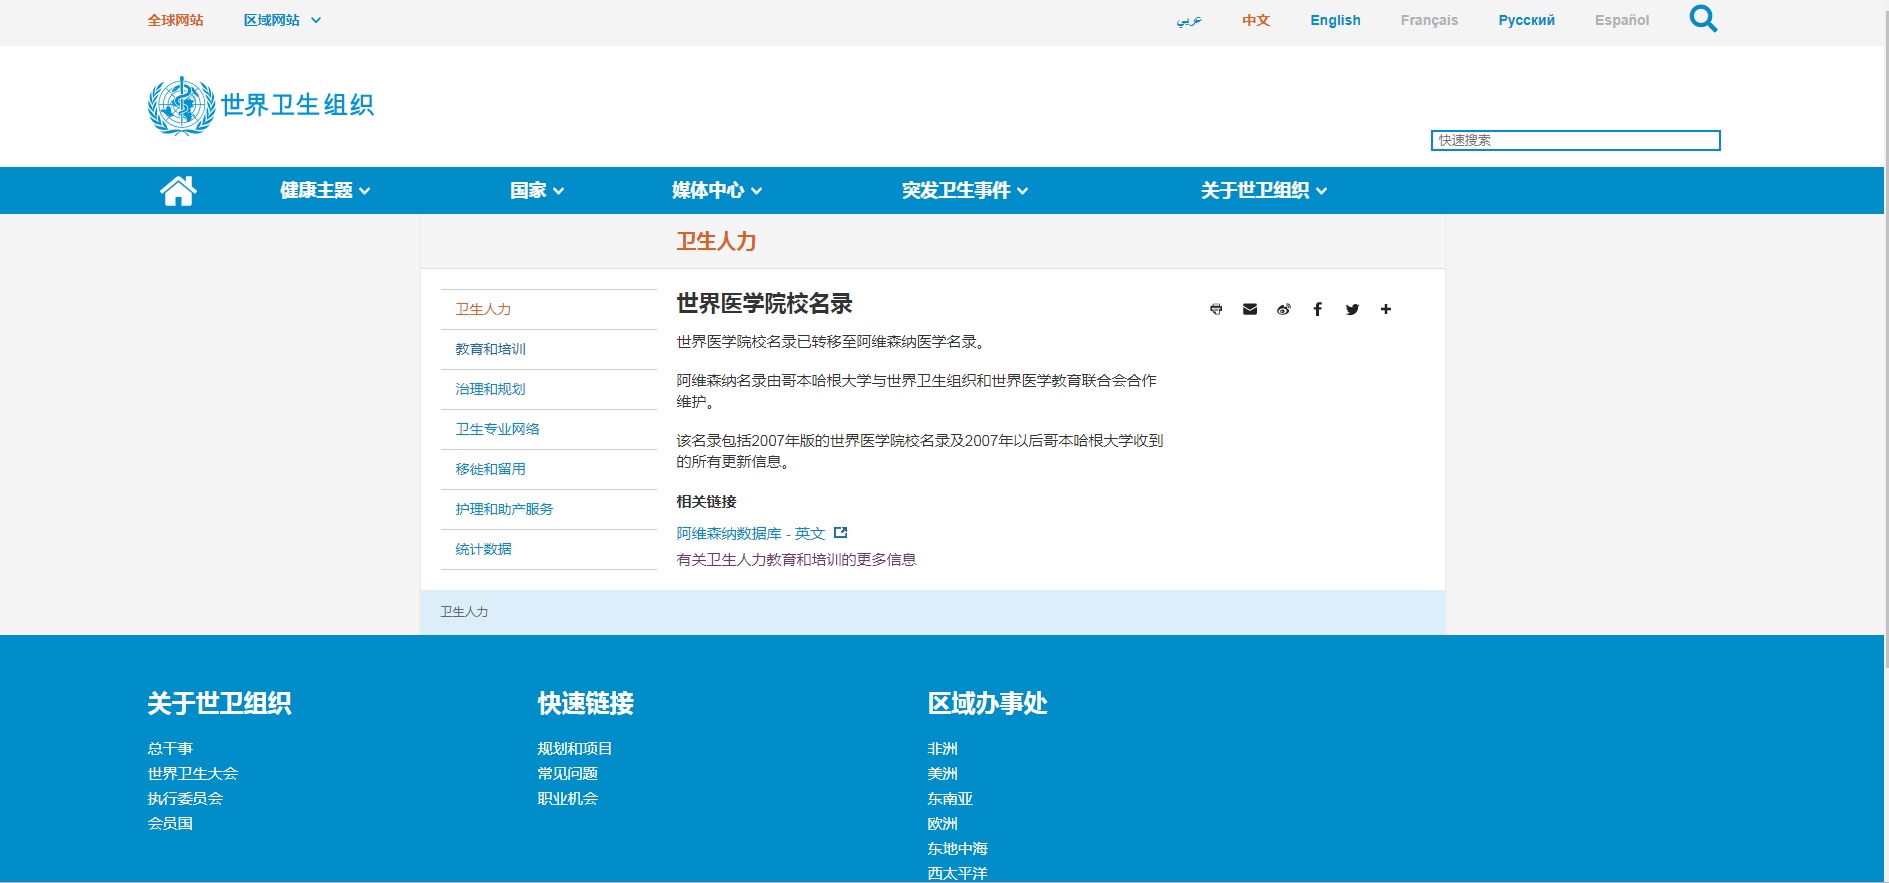Open 卫生专业网络 sidebar item
Image resolution: width=1889 pixels, height=883 pixels.
pyautogui.click(x=548, y=429)
